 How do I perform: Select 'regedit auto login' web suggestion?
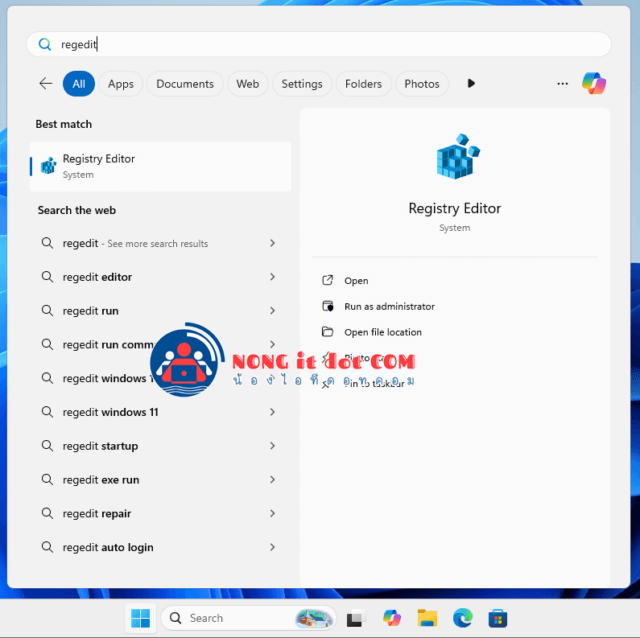tap(160, 547)
